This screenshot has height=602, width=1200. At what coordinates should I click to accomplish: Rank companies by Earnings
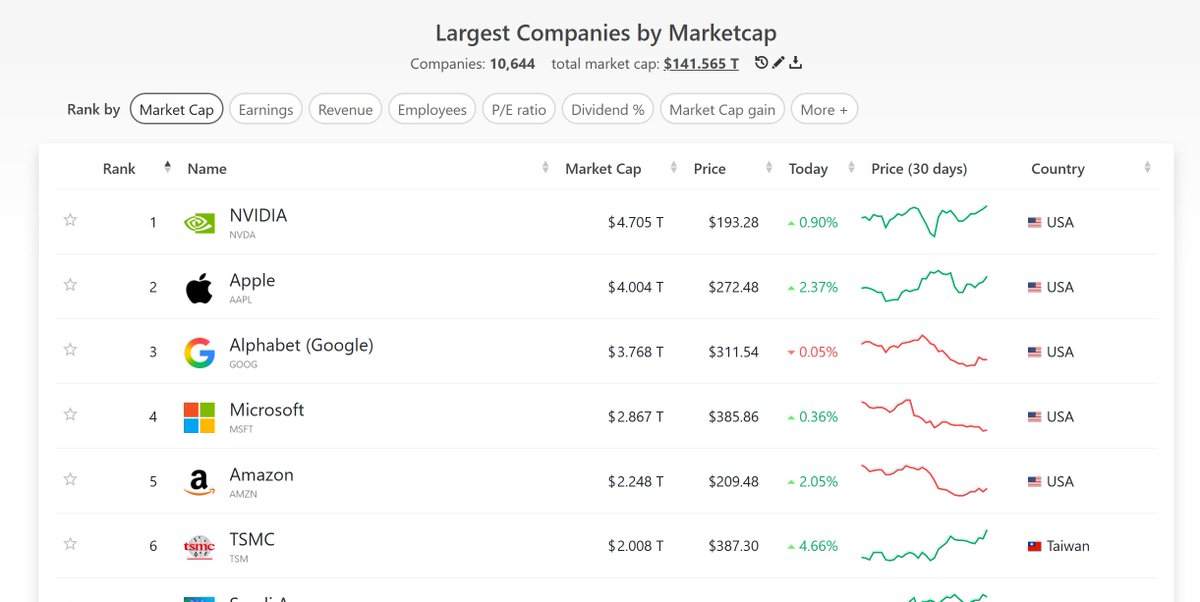click(x=266, y=109)
